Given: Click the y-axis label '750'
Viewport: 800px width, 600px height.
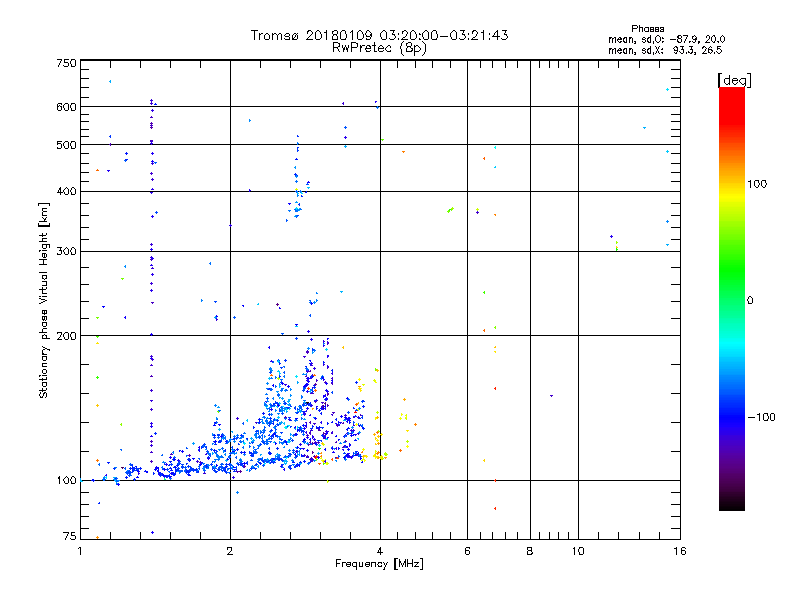Looking at the screenshot, I should (x=66, y=63).
